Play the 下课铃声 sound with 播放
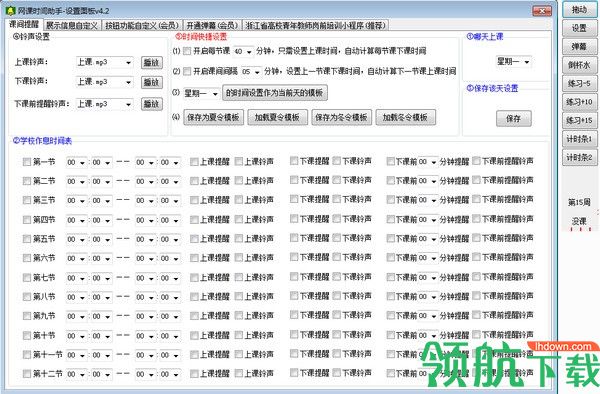 (152, 82)
